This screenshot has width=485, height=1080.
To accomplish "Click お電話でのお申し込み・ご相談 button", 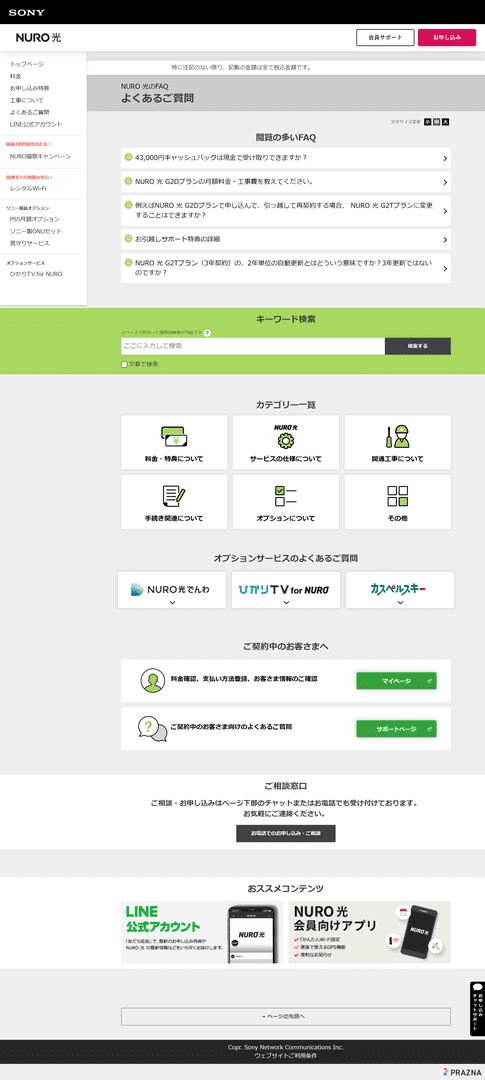I will tap(286, 833).
